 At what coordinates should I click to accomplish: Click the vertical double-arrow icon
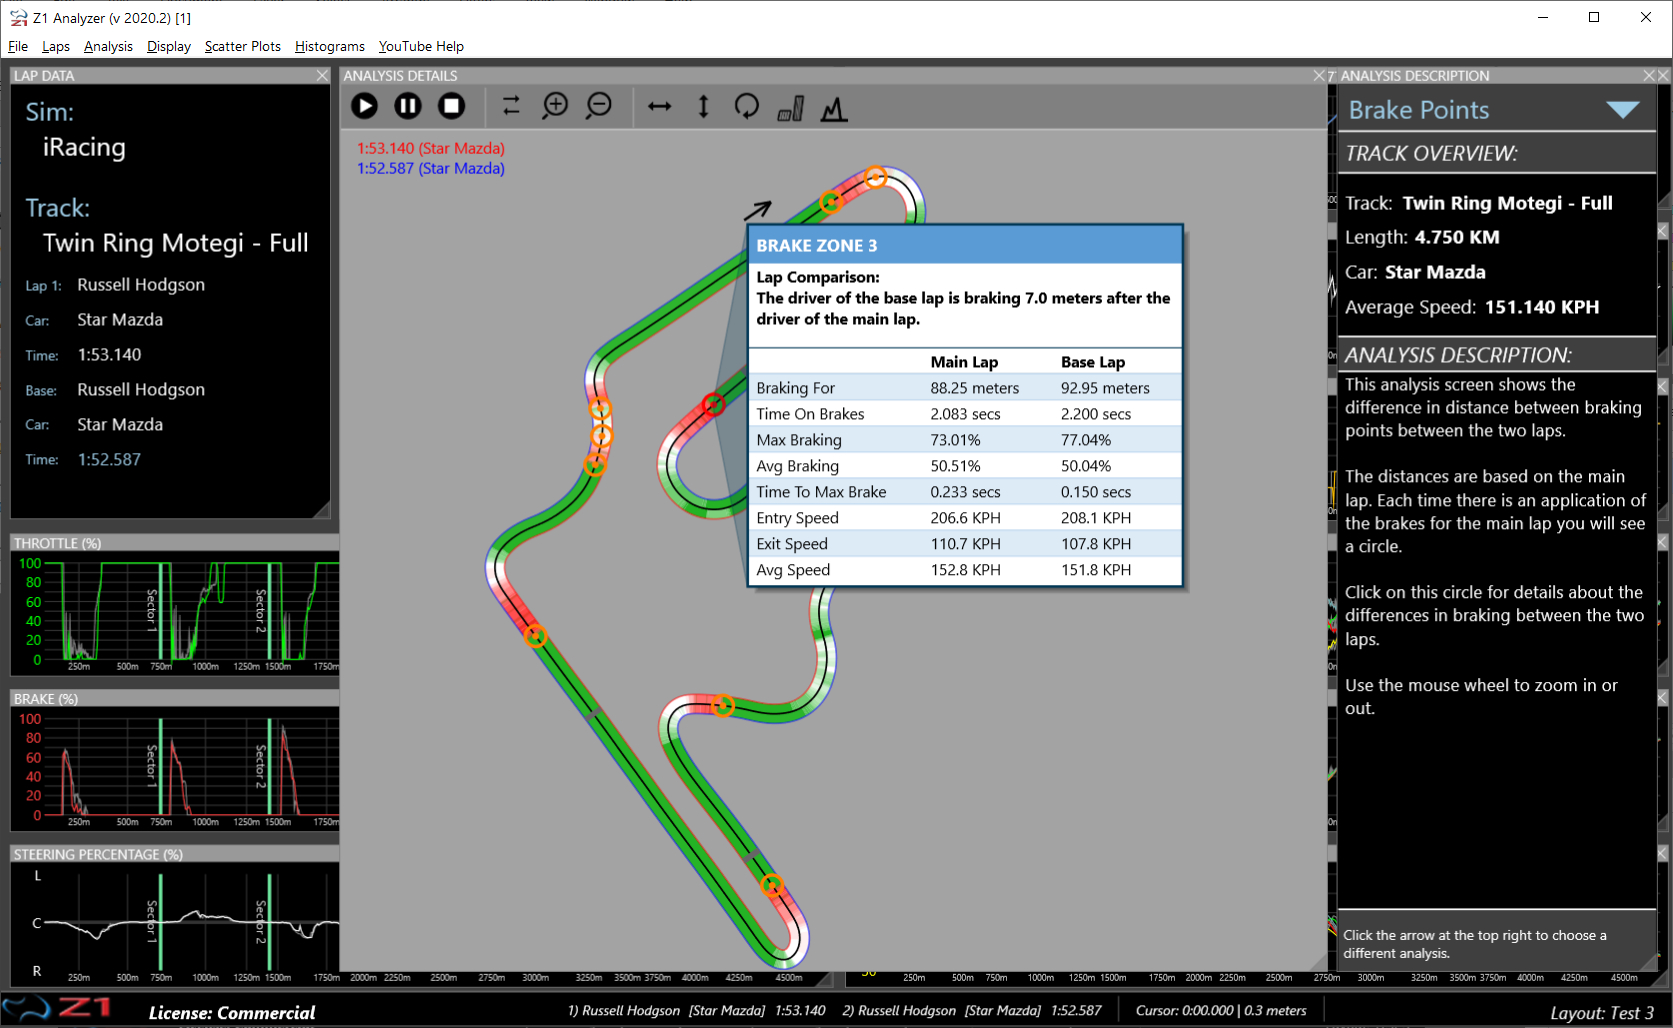704,106
